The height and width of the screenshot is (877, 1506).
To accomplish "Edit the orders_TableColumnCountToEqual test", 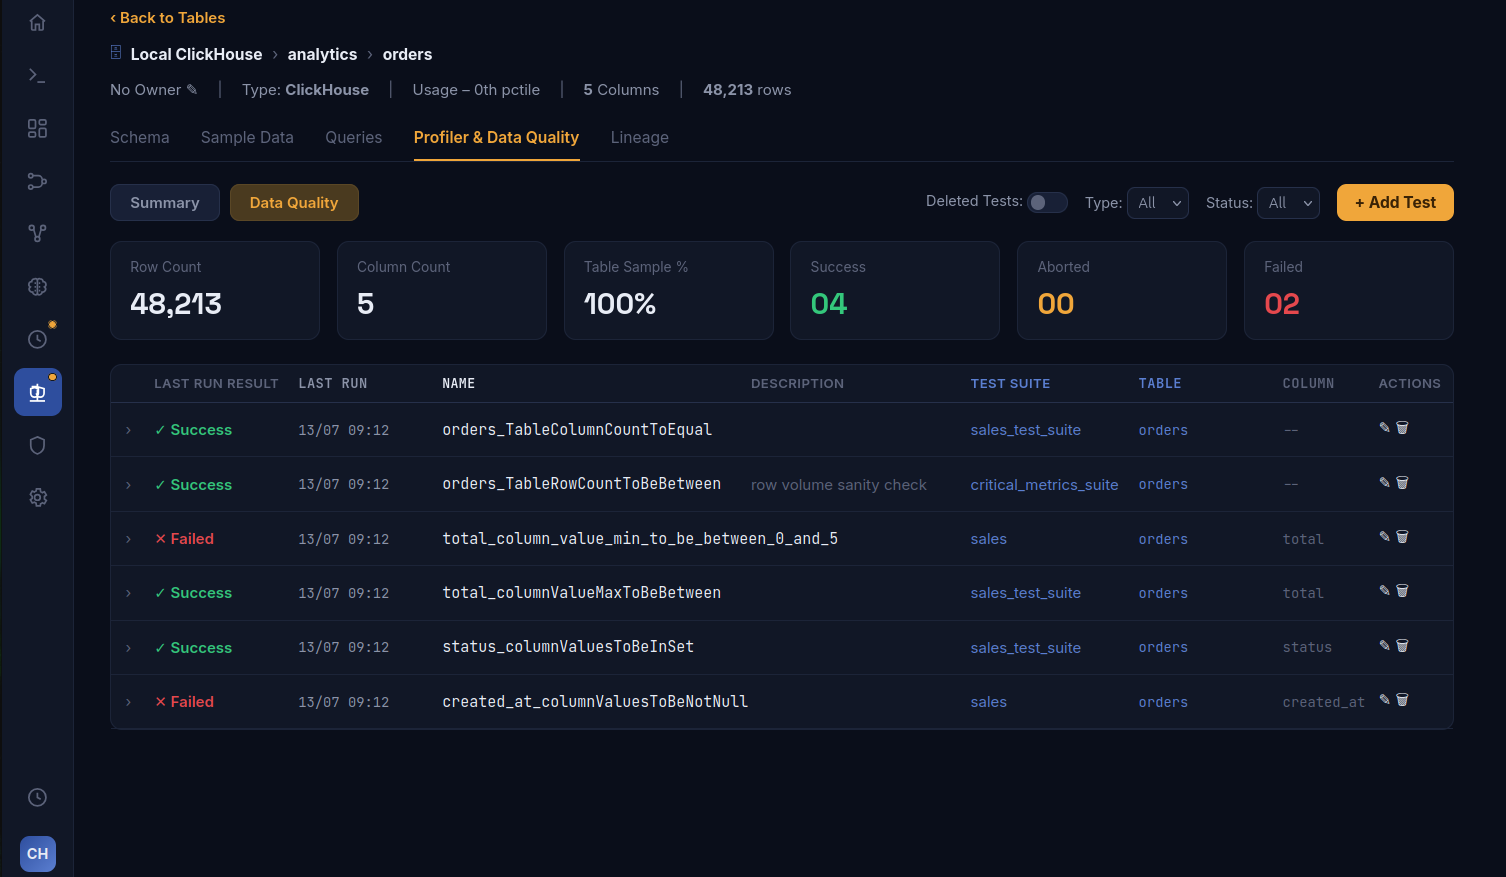I will click(x=1385, y=428).
